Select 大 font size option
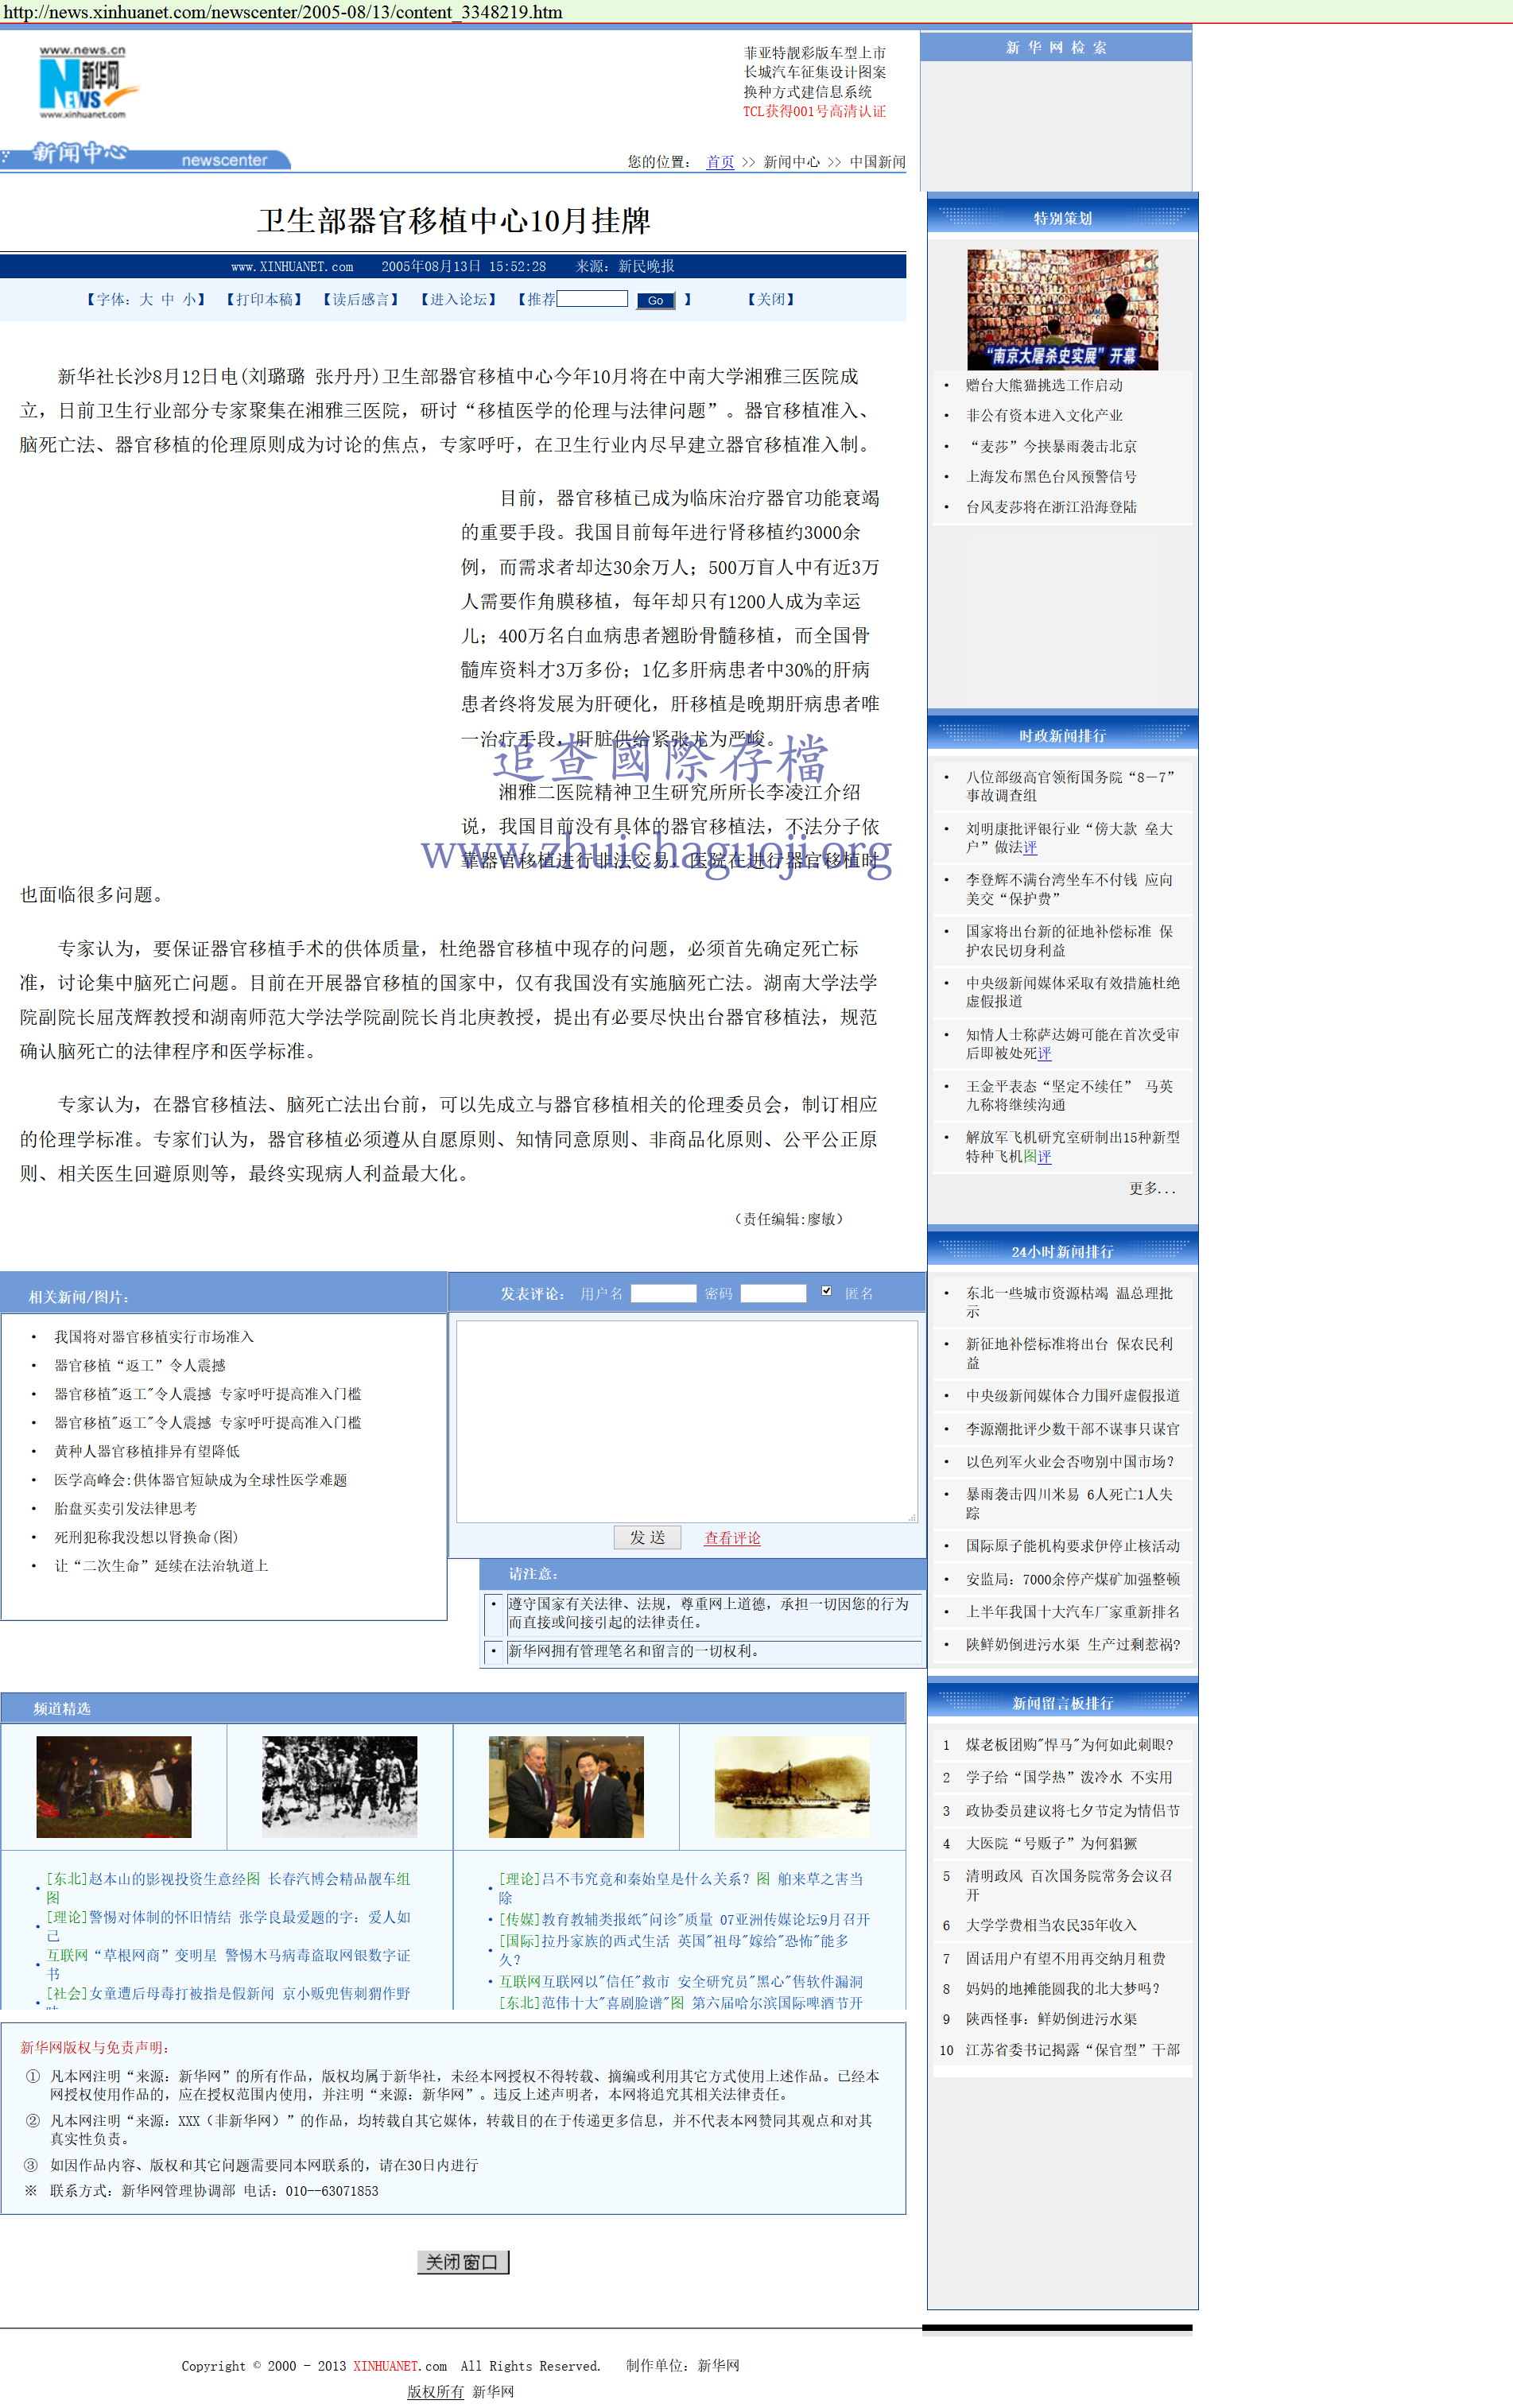Screen dimensions: 1513x2408 [x=146, y=299]
